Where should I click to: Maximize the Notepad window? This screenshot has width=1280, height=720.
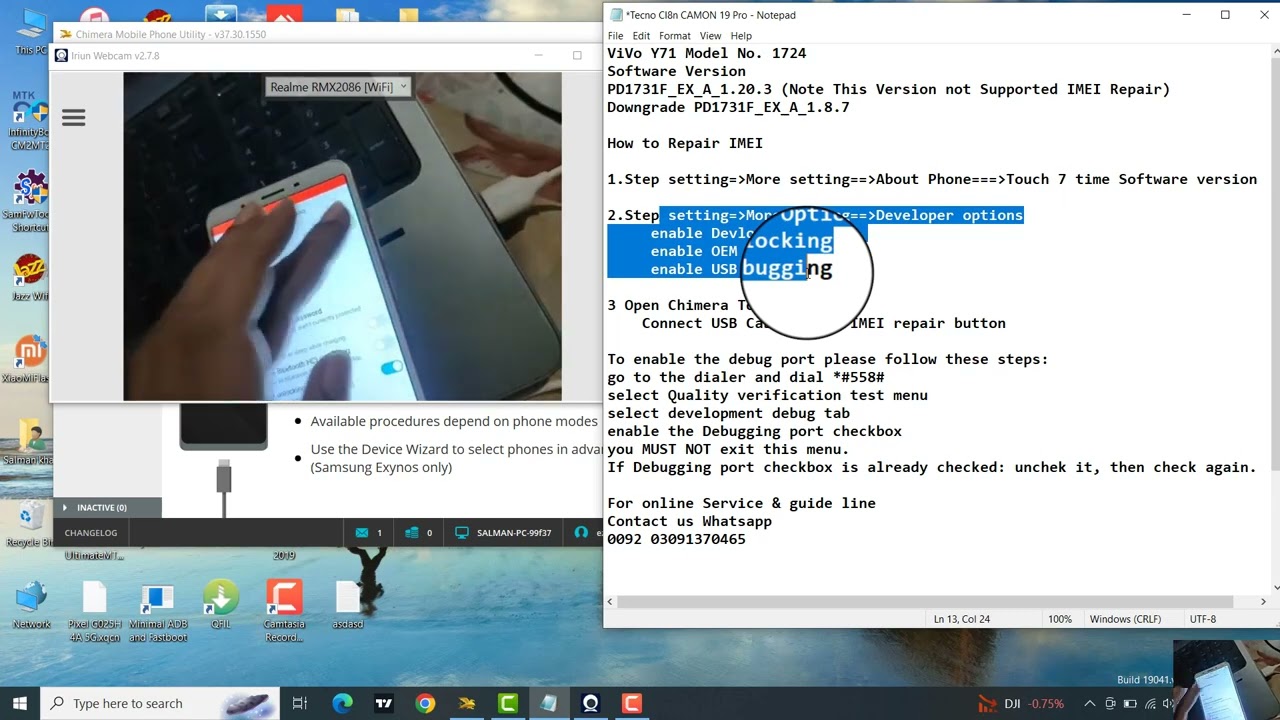1225,15
